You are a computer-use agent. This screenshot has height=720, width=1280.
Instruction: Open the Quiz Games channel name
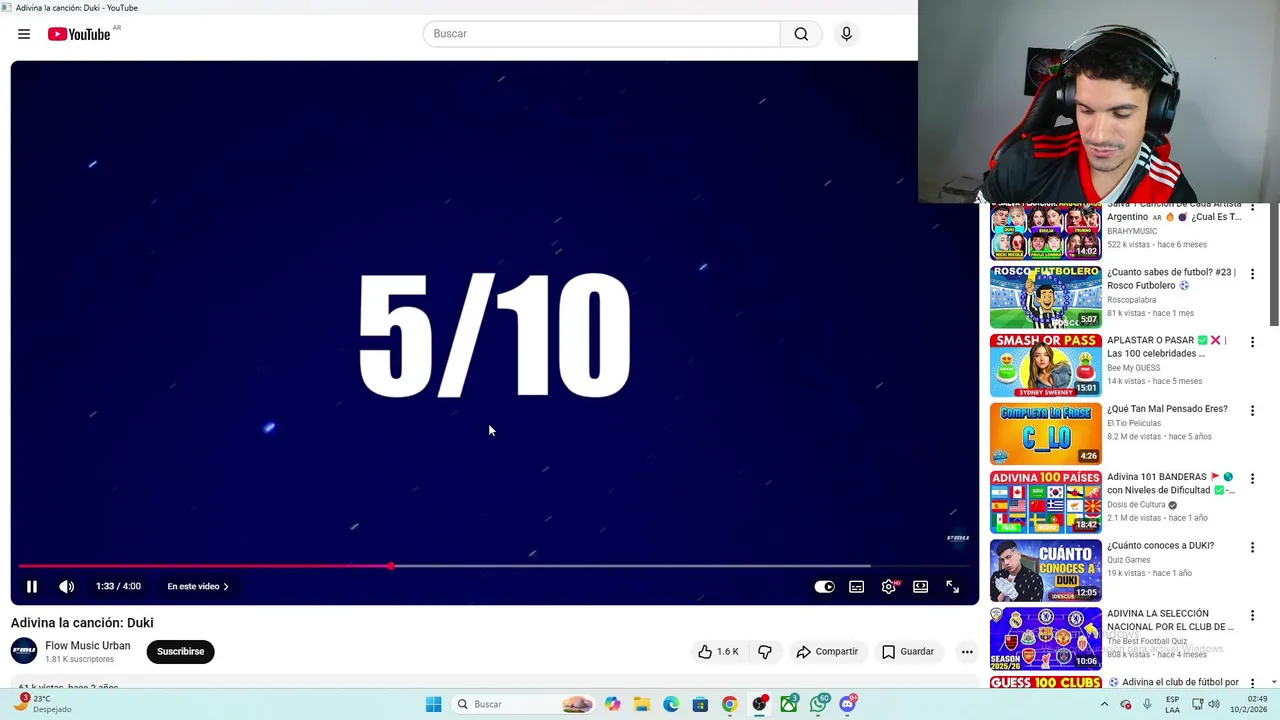tap(1128, 560)
